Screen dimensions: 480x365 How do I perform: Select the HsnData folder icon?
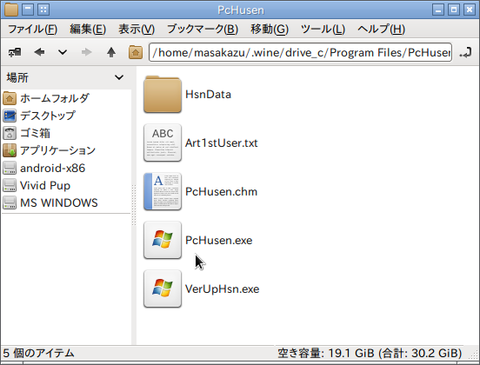click(x=163, y=94)
